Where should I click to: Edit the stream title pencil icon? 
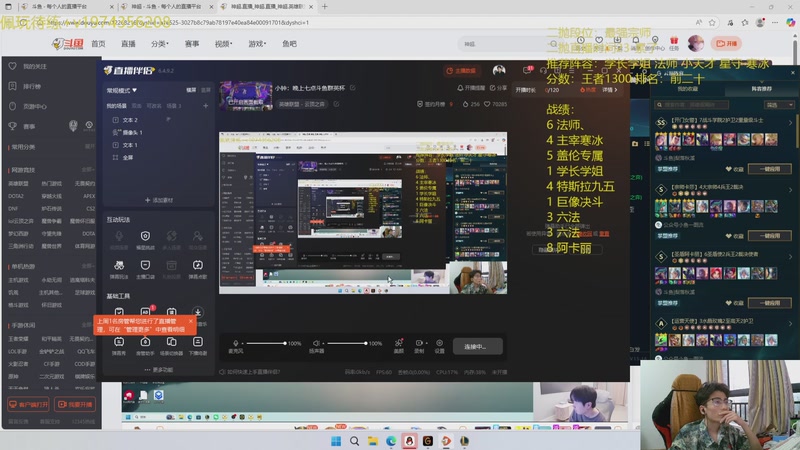353,88
